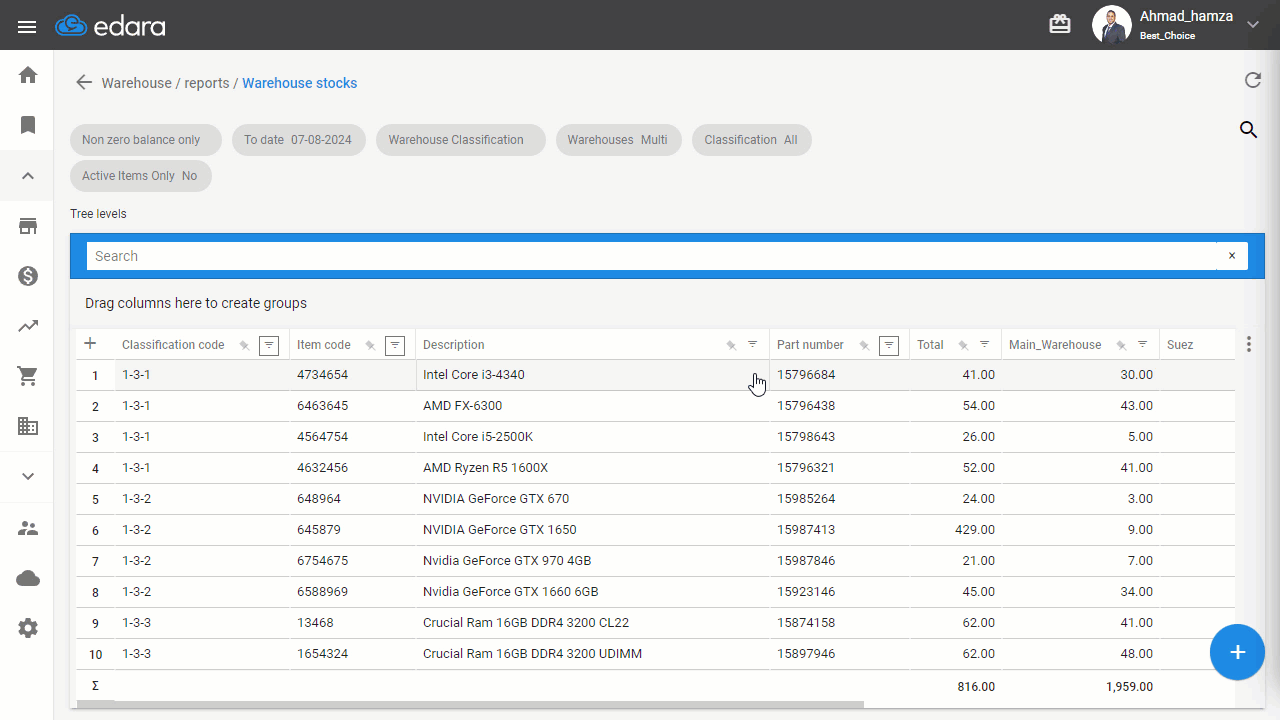Refresh the report page
1280x720 pixels.
[x=1252, y=81]
